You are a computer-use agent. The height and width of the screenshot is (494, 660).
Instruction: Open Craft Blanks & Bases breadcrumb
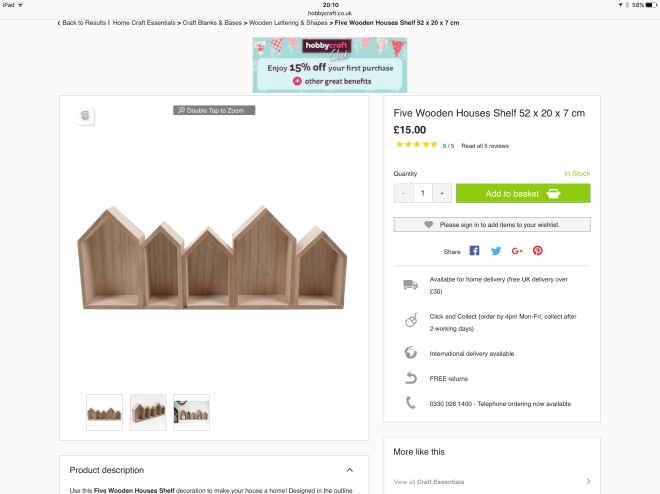tap(213, 22)
